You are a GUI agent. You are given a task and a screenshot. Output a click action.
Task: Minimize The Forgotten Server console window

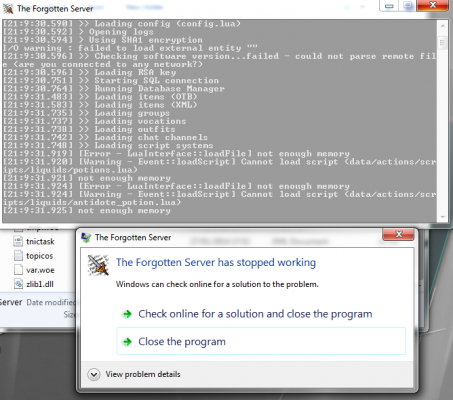[389, 6]
